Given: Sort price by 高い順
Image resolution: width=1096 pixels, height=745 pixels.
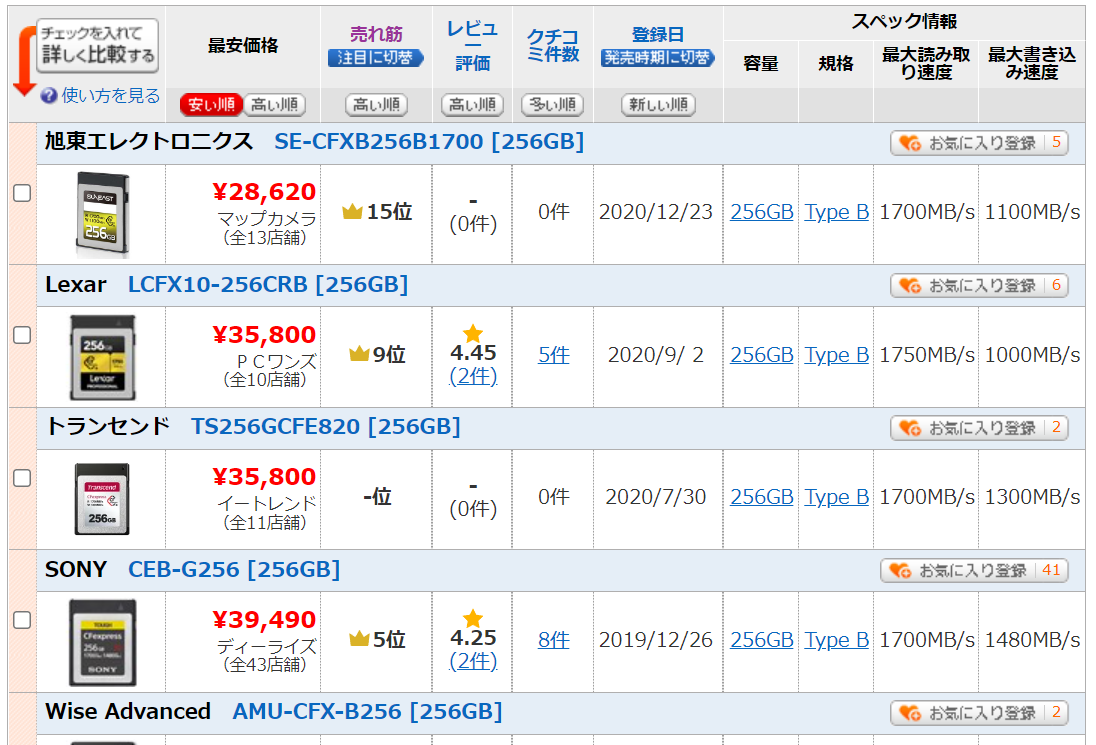Looking at the screenshot, I should tap(275, 105).
